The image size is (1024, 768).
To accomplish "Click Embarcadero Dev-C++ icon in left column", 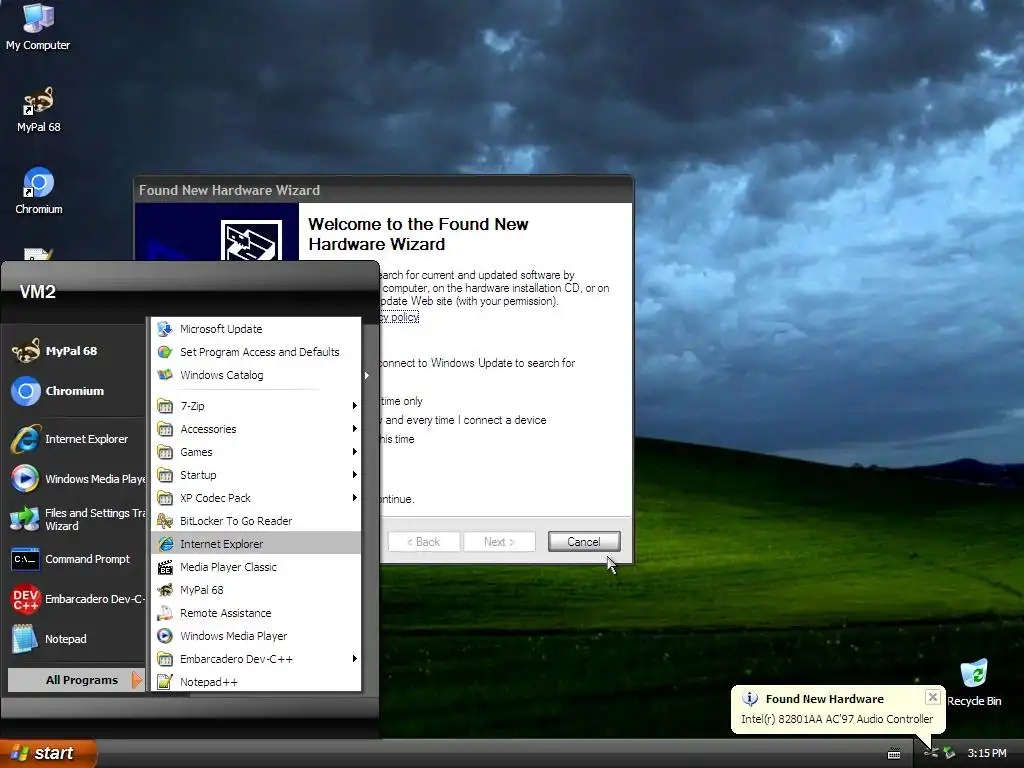I will 25,599.
